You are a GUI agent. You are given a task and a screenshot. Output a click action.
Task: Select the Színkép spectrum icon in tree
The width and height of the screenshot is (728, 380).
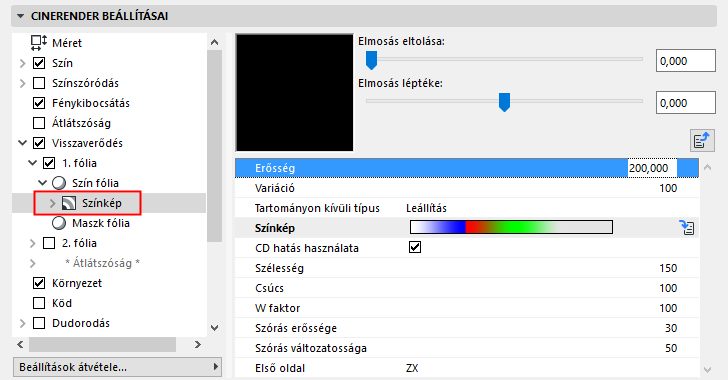(x=69, y=203)
